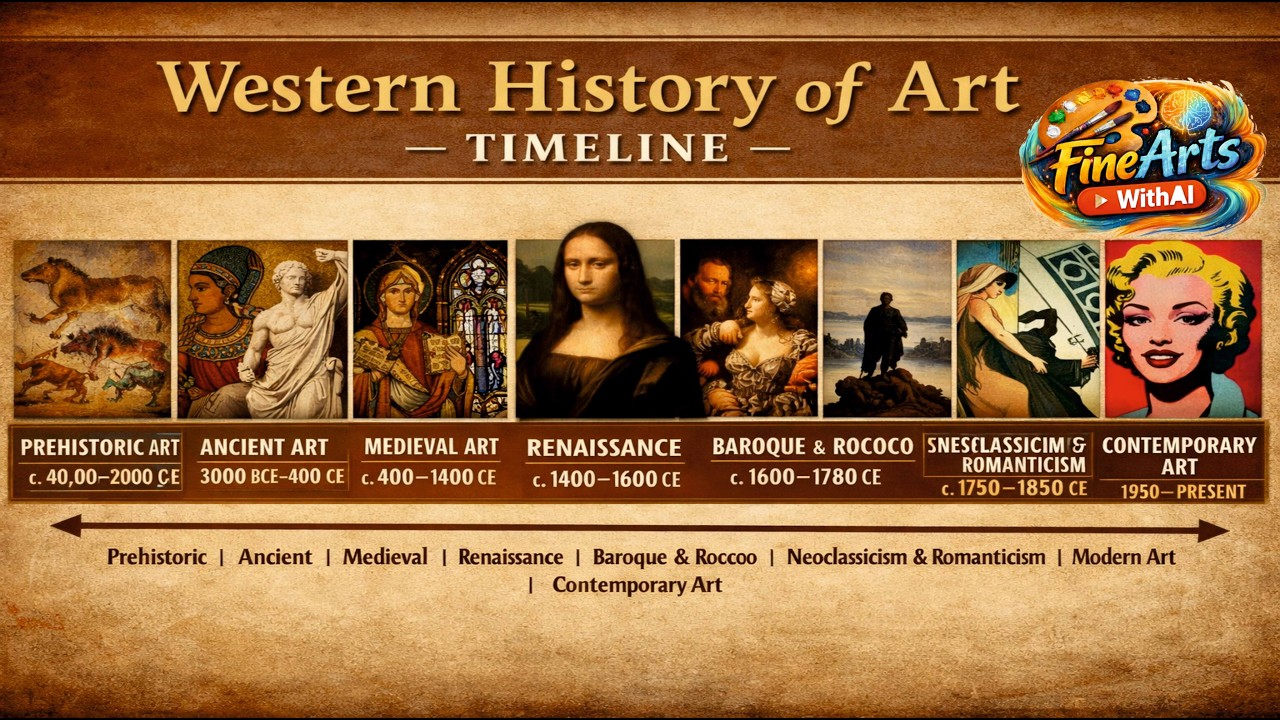Click the ROMANTICISM heading label

1023,465
